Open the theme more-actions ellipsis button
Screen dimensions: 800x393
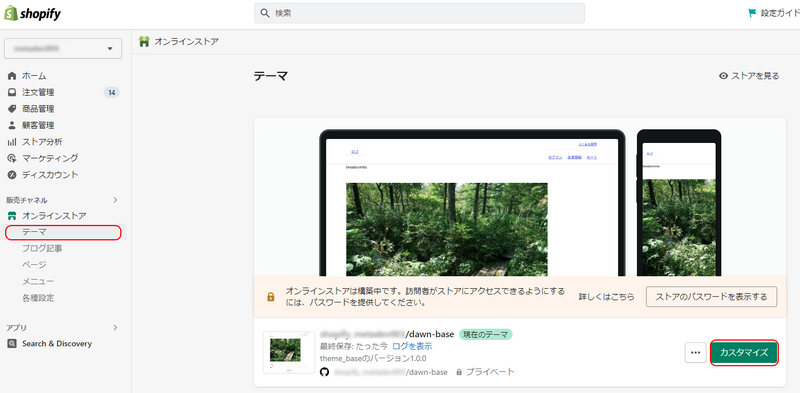click(695, 353)
